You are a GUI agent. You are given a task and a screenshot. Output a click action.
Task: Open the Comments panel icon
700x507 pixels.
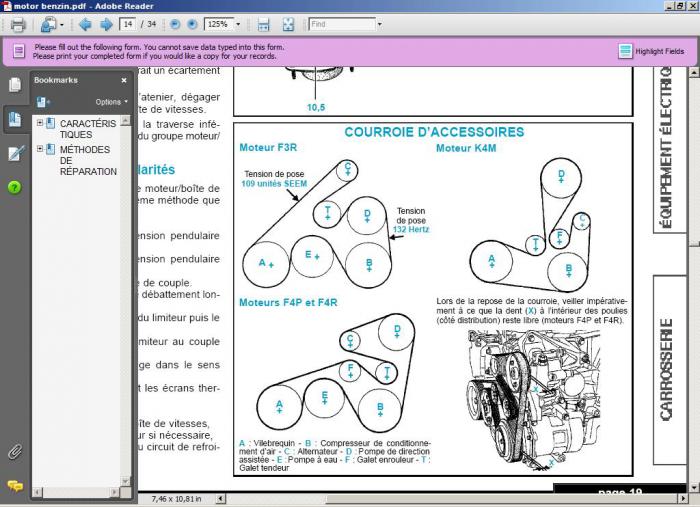coord(15,485)
